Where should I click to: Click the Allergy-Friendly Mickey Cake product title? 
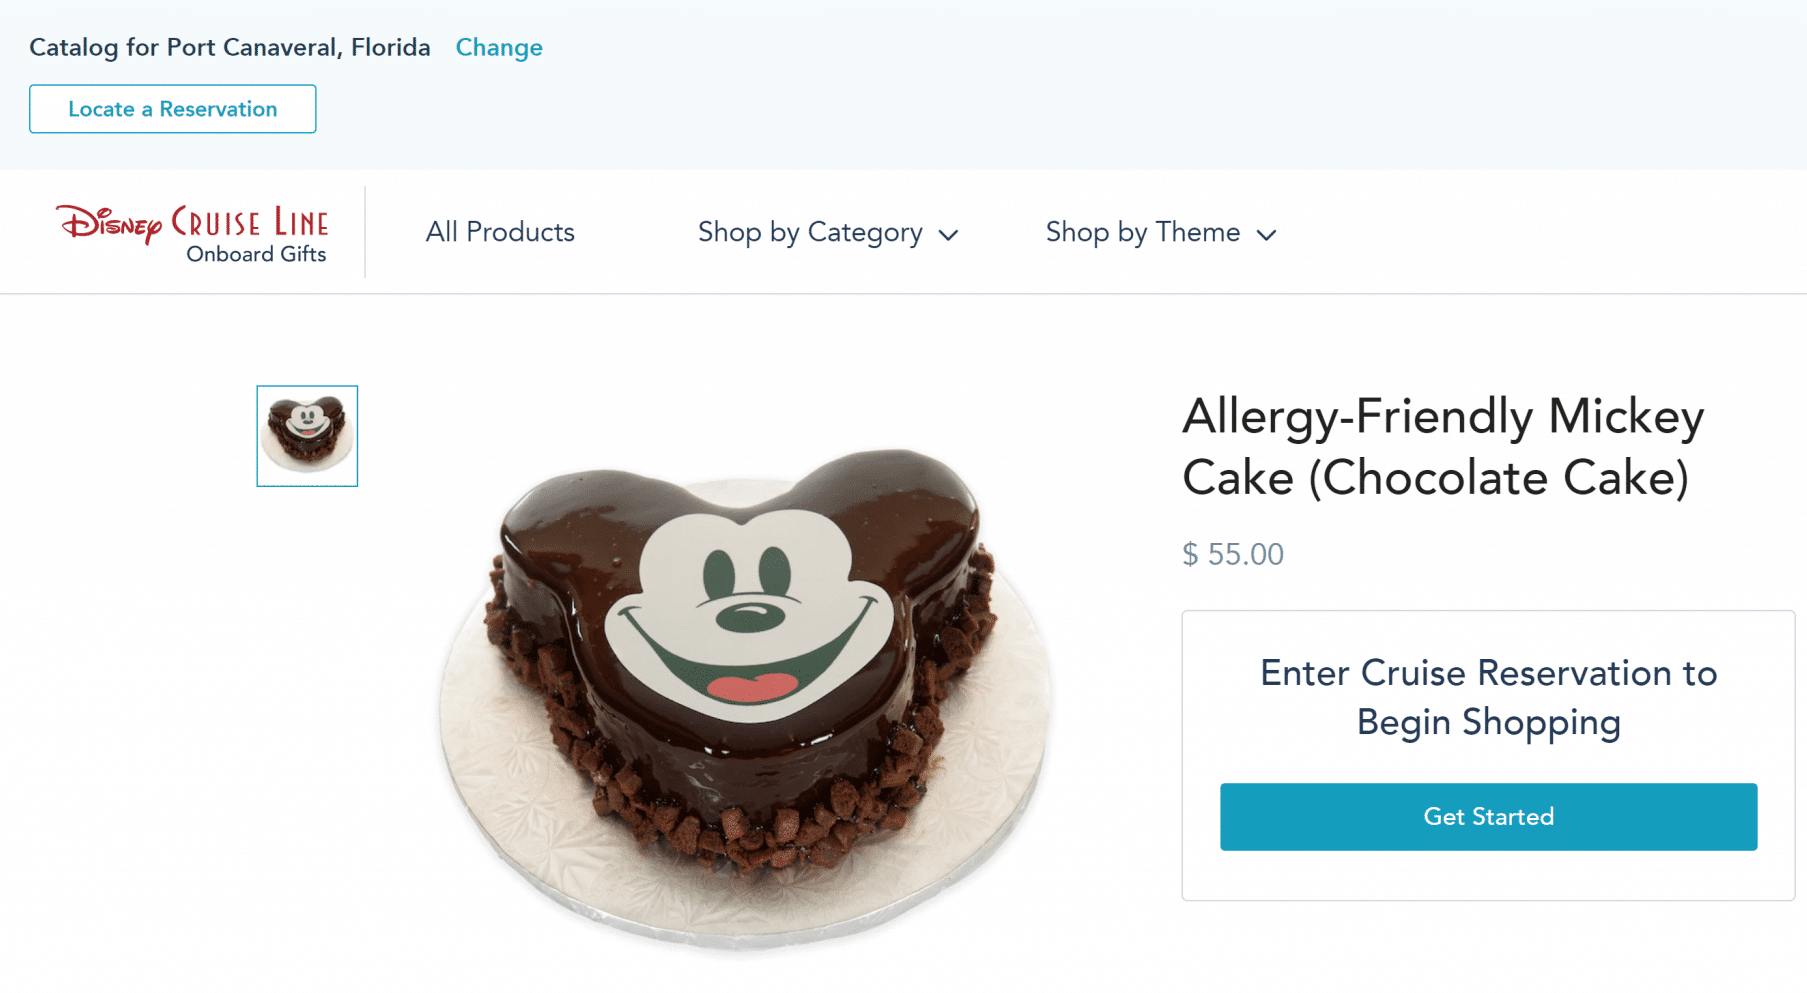[1443, 446]
